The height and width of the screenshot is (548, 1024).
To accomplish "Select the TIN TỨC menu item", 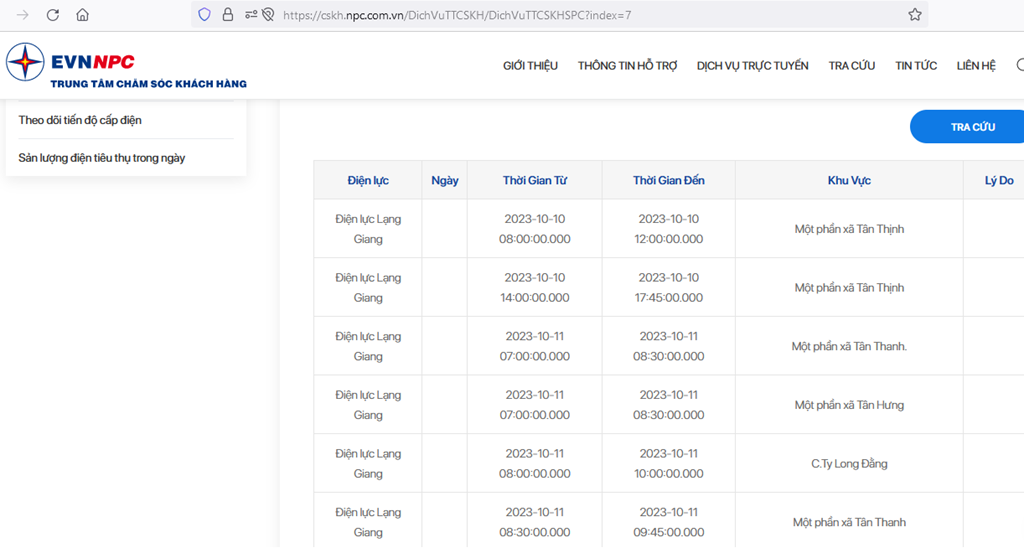I will [916, 65].
